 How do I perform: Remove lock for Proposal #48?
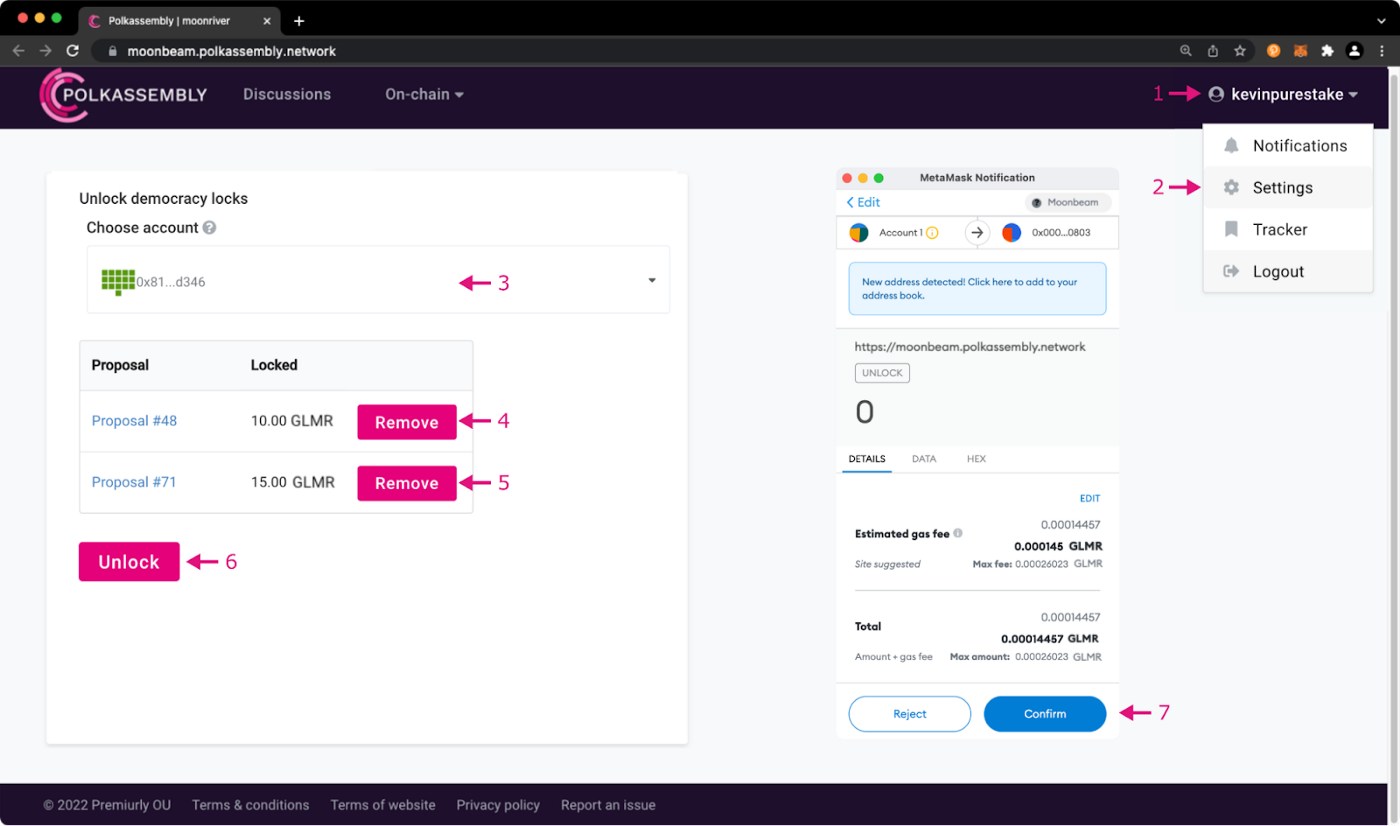pyautogui.click(x=407, y=422)
